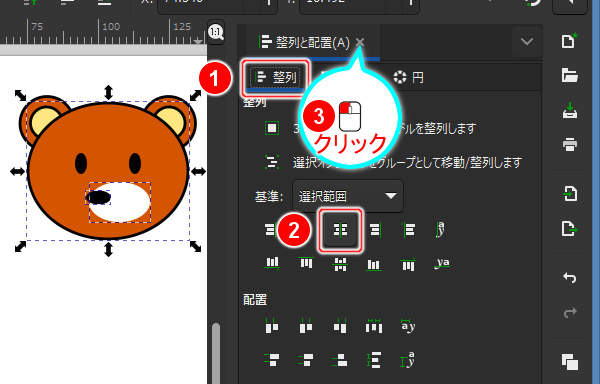Export the document
The width and height of the screenshot is (600, 384).
[x=569, y=229]
